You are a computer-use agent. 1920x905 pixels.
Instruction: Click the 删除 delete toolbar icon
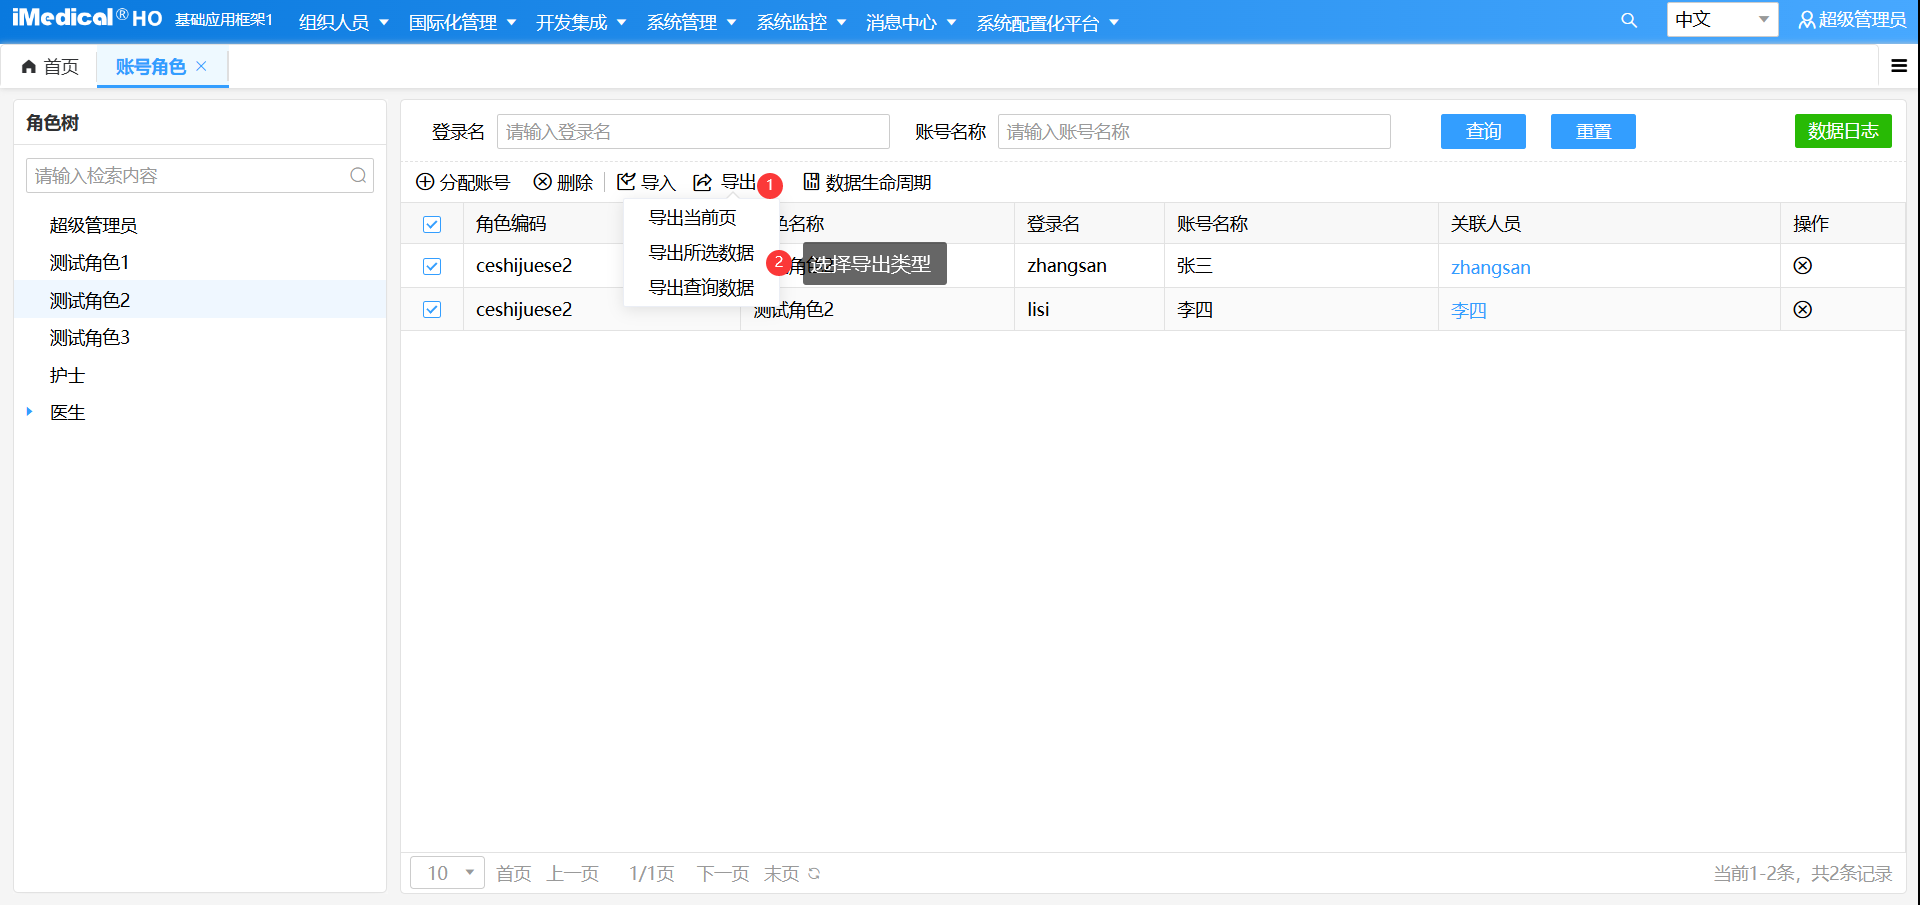coord(541,182)
